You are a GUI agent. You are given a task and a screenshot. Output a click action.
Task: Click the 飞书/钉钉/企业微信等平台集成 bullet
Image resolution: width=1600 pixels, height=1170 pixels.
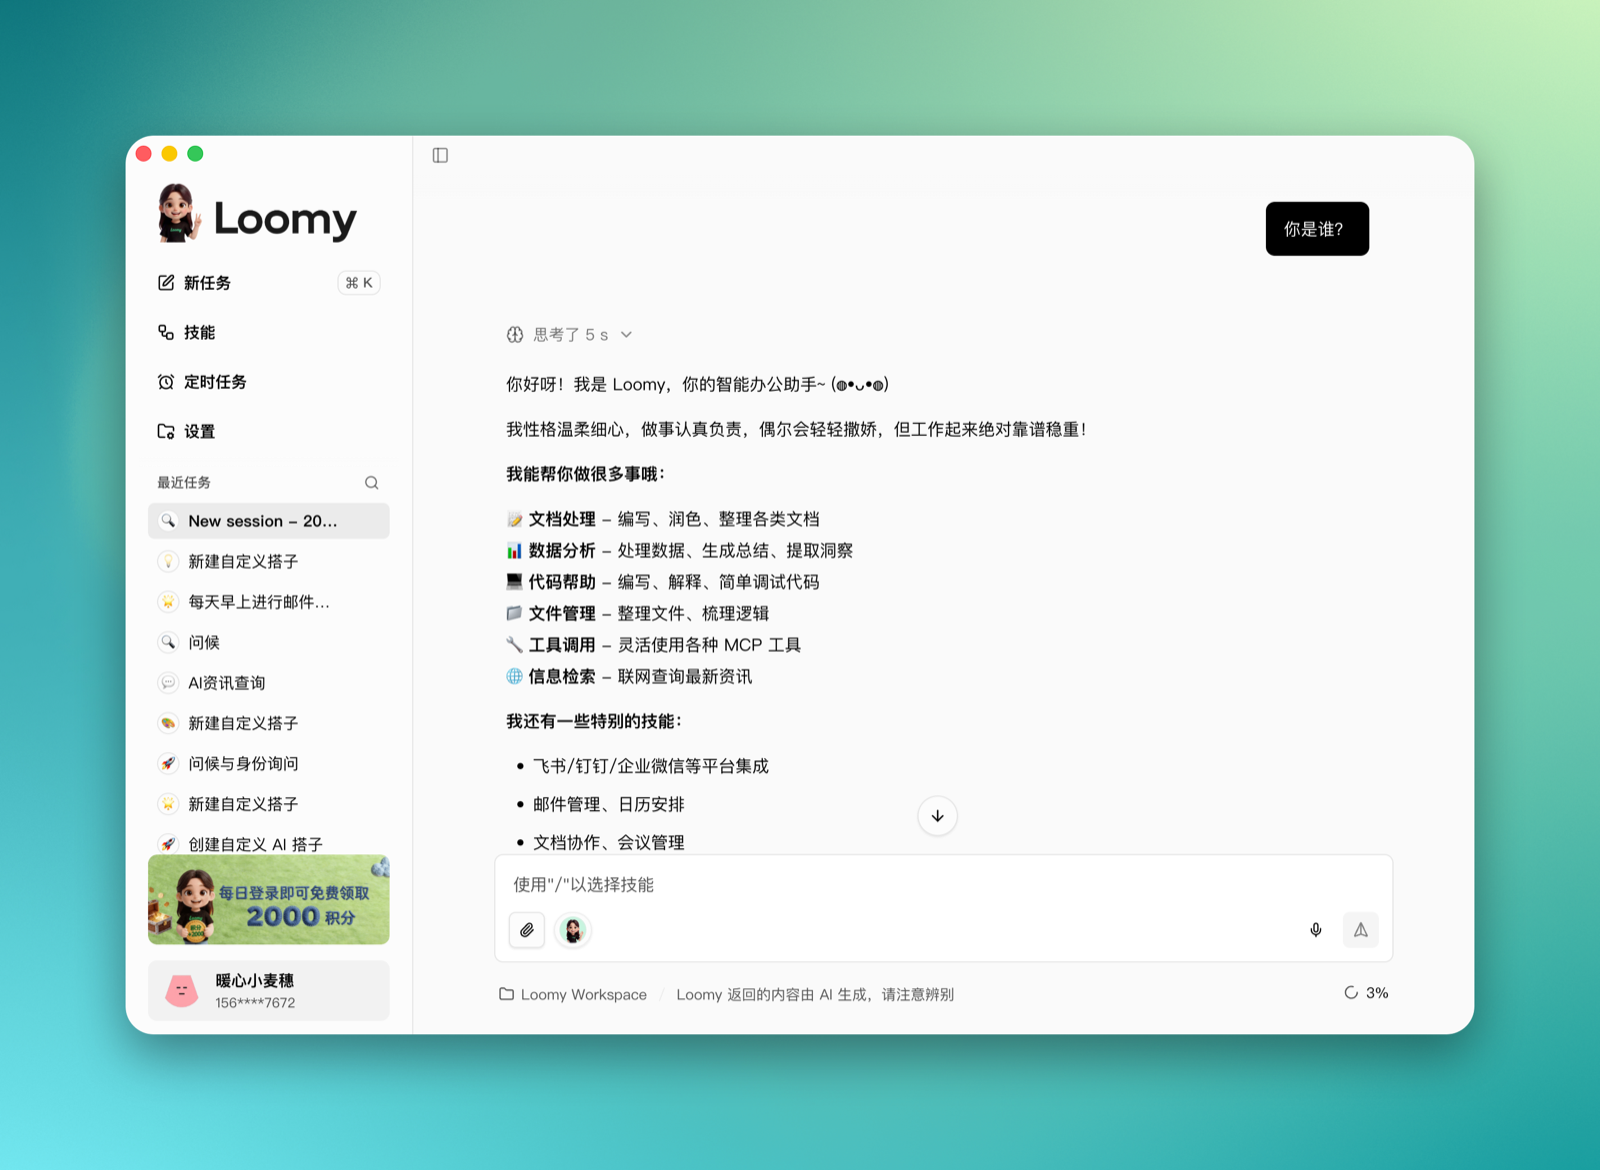pyautogui.click(x=651, y=766)
